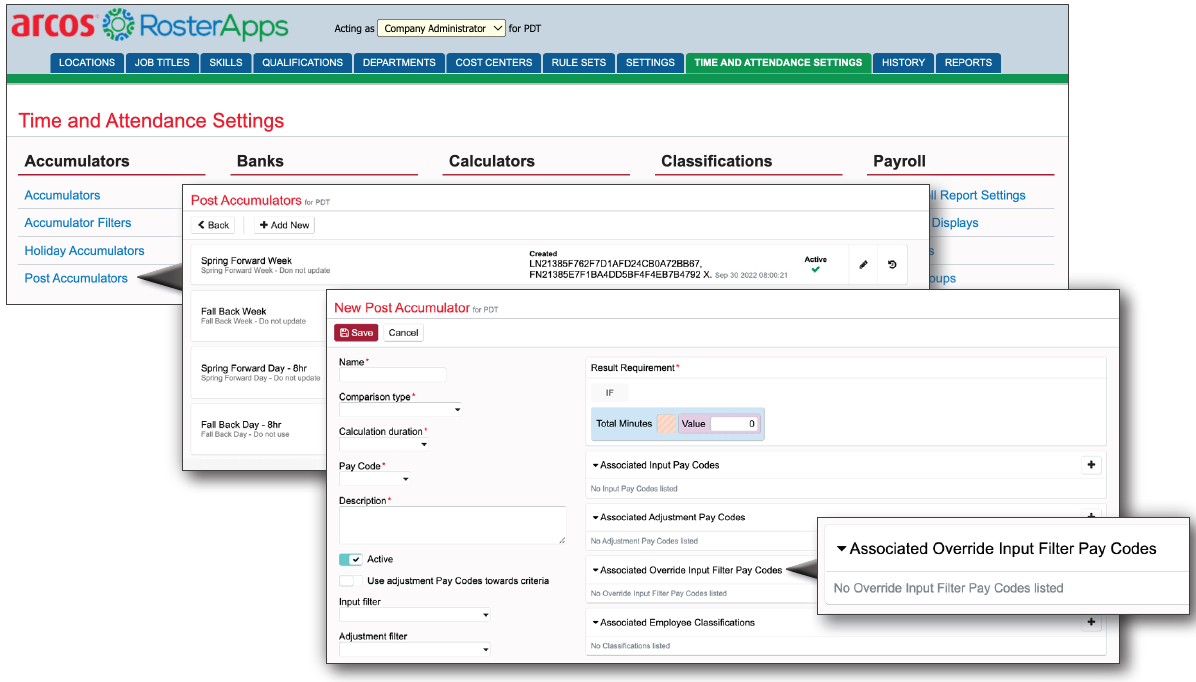
Task: Click the Arcos RosterApps logo
Action: click(x=150, y=27)
